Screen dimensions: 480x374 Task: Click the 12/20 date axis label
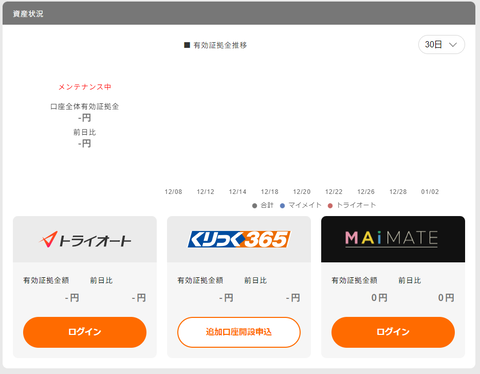click(302, 192)
